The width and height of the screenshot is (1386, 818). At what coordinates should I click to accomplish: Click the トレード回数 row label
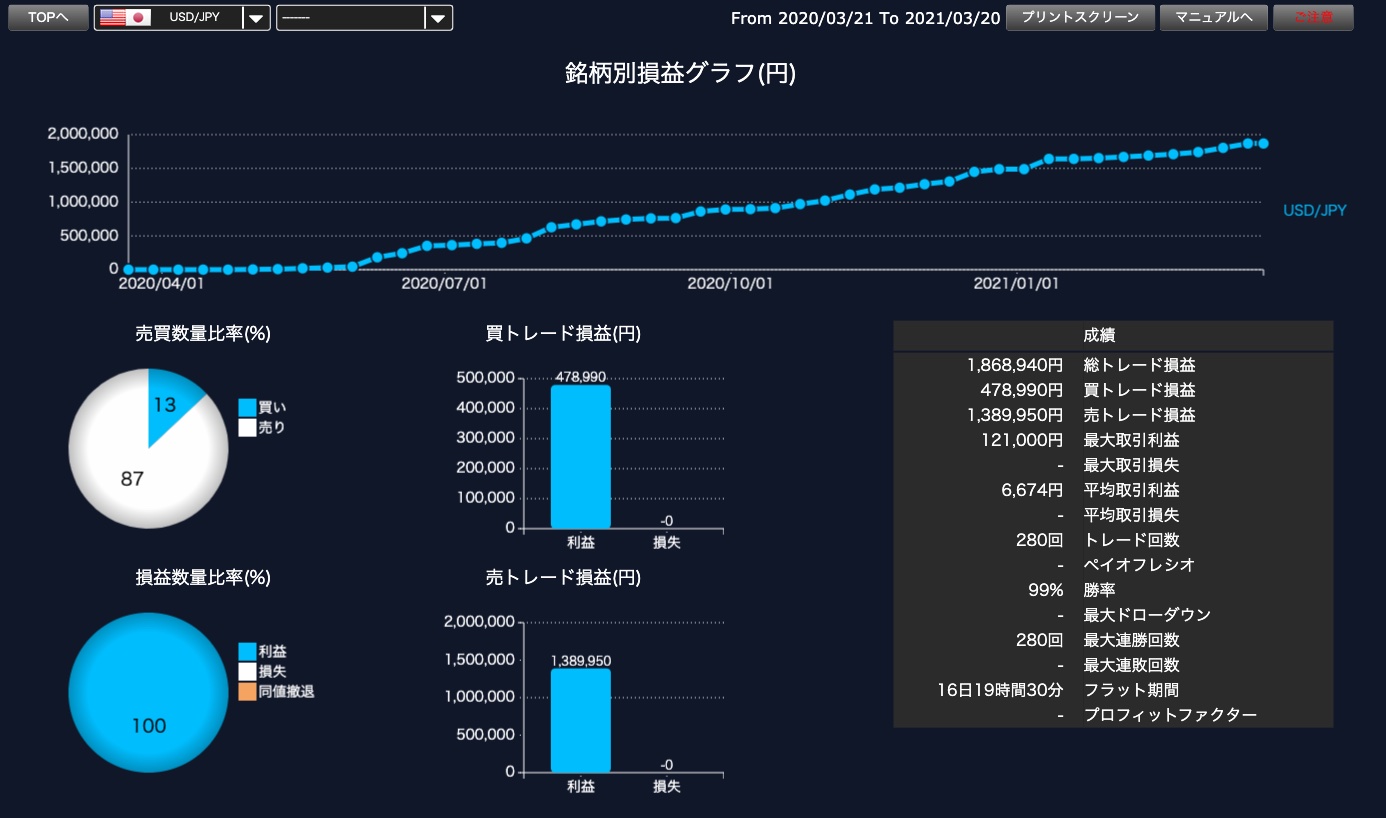(1131, 540)
